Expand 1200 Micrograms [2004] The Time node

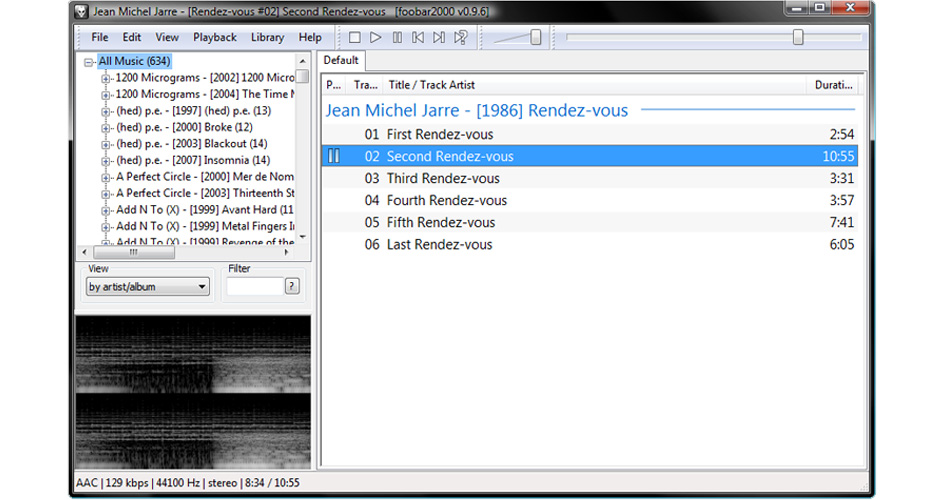106,95
